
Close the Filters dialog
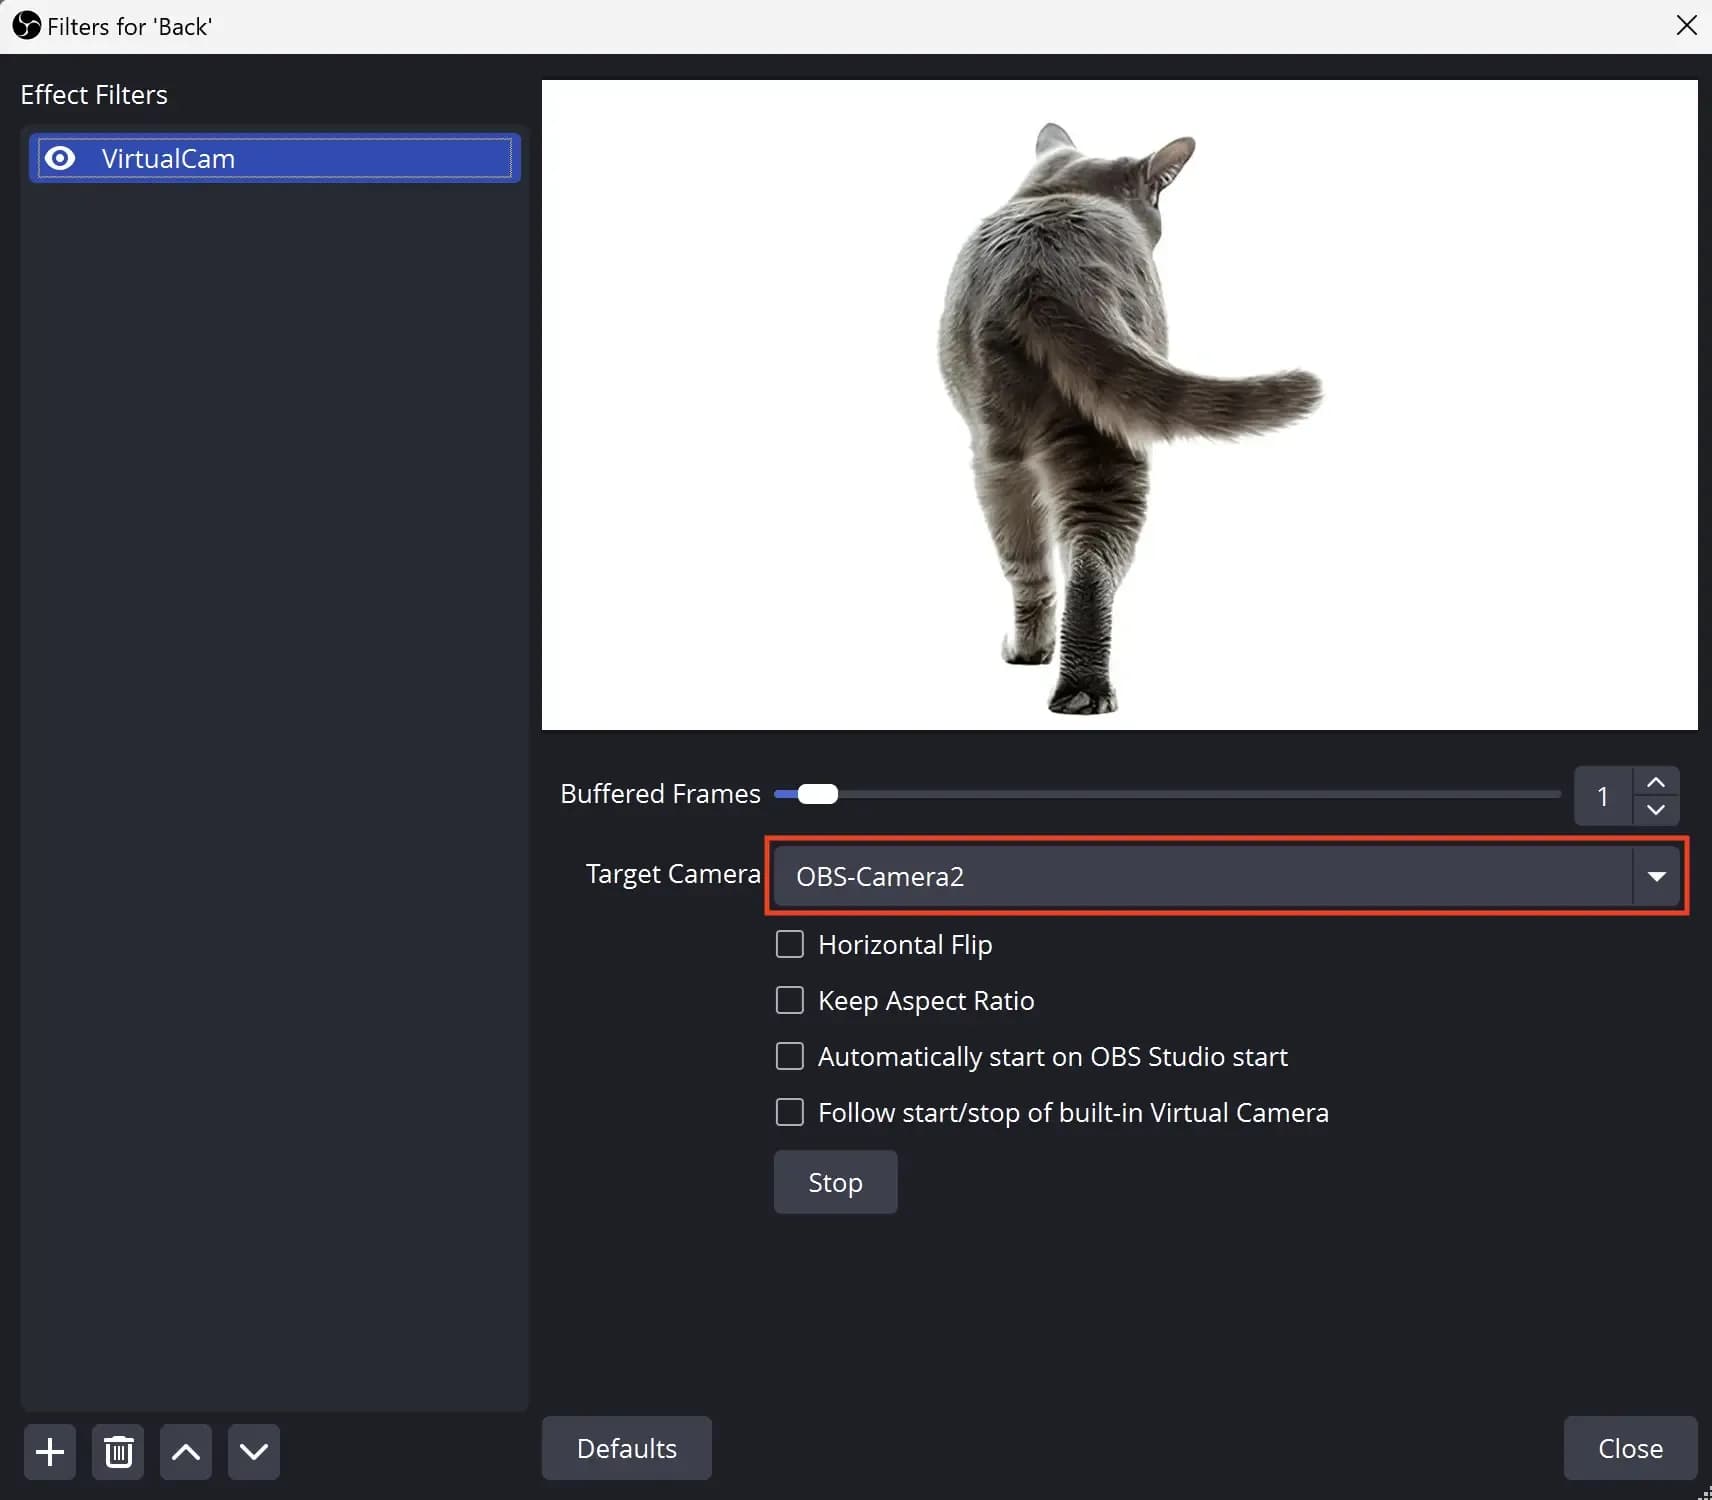coord(1629,1447)
